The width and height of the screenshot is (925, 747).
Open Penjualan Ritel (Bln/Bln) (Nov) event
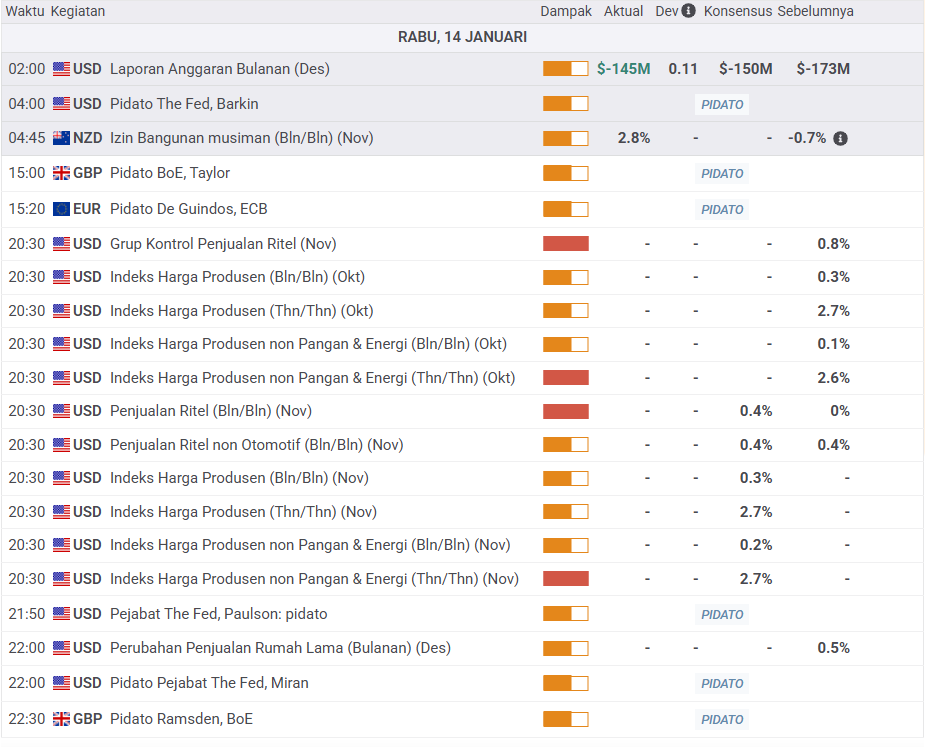[209, 411]
